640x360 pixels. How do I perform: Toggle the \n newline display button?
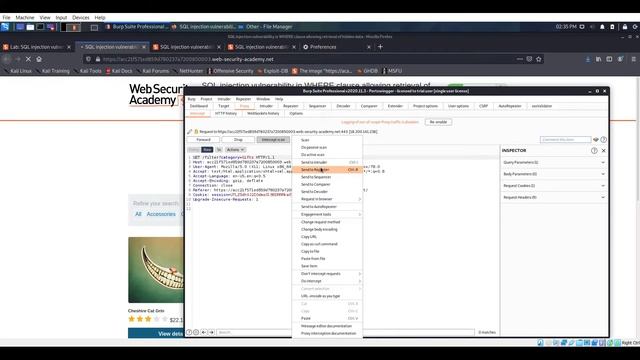click(219, 150)
